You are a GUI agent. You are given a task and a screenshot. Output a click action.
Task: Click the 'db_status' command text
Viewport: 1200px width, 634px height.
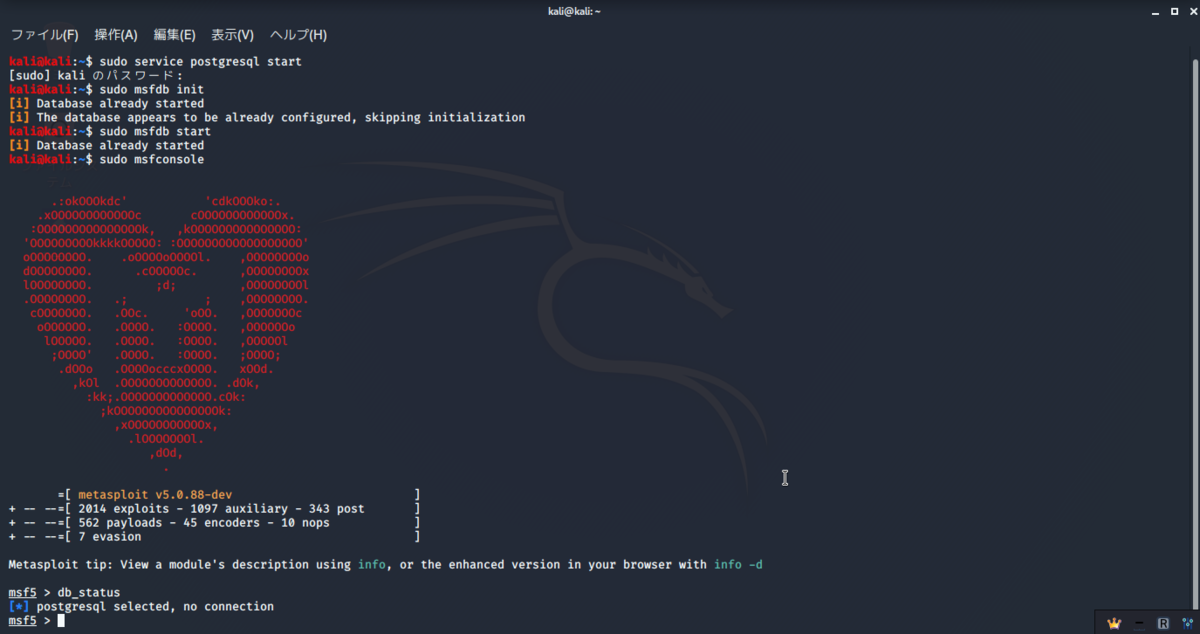89,593
